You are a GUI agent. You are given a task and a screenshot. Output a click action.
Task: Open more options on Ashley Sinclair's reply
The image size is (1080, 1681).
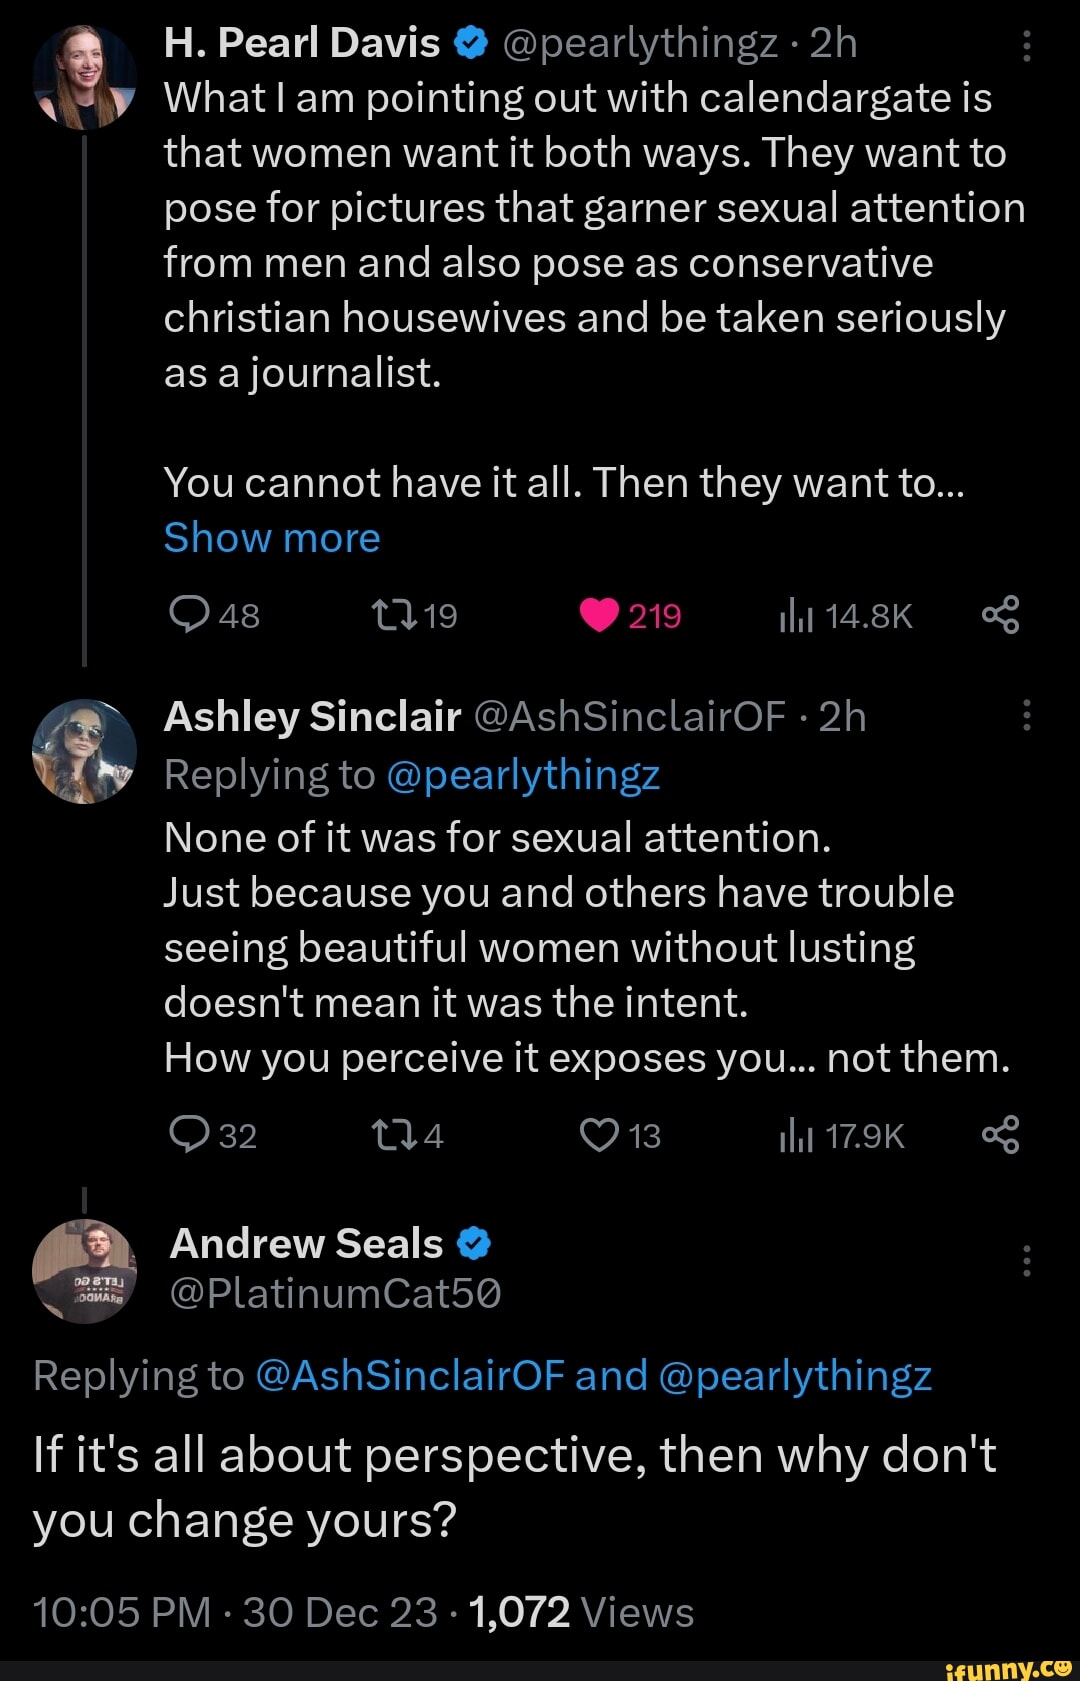[1026, 716]
